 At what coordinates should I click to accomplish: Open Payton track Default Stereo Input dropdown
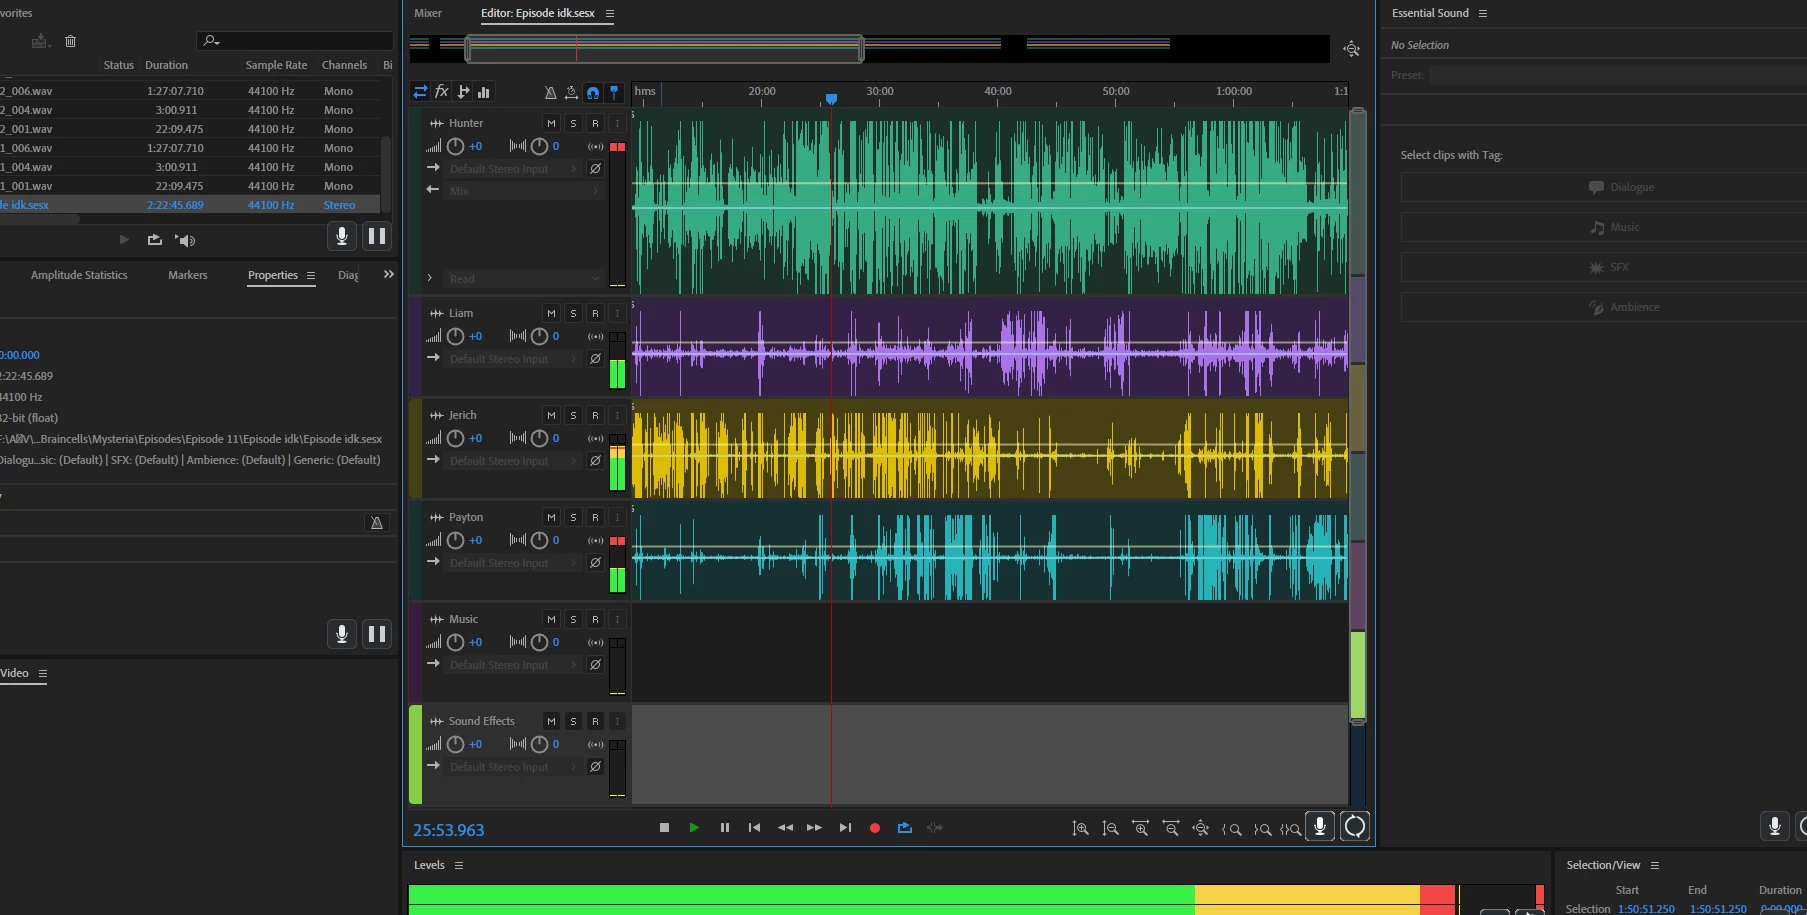pyautogui.click(x=513, y=563)
